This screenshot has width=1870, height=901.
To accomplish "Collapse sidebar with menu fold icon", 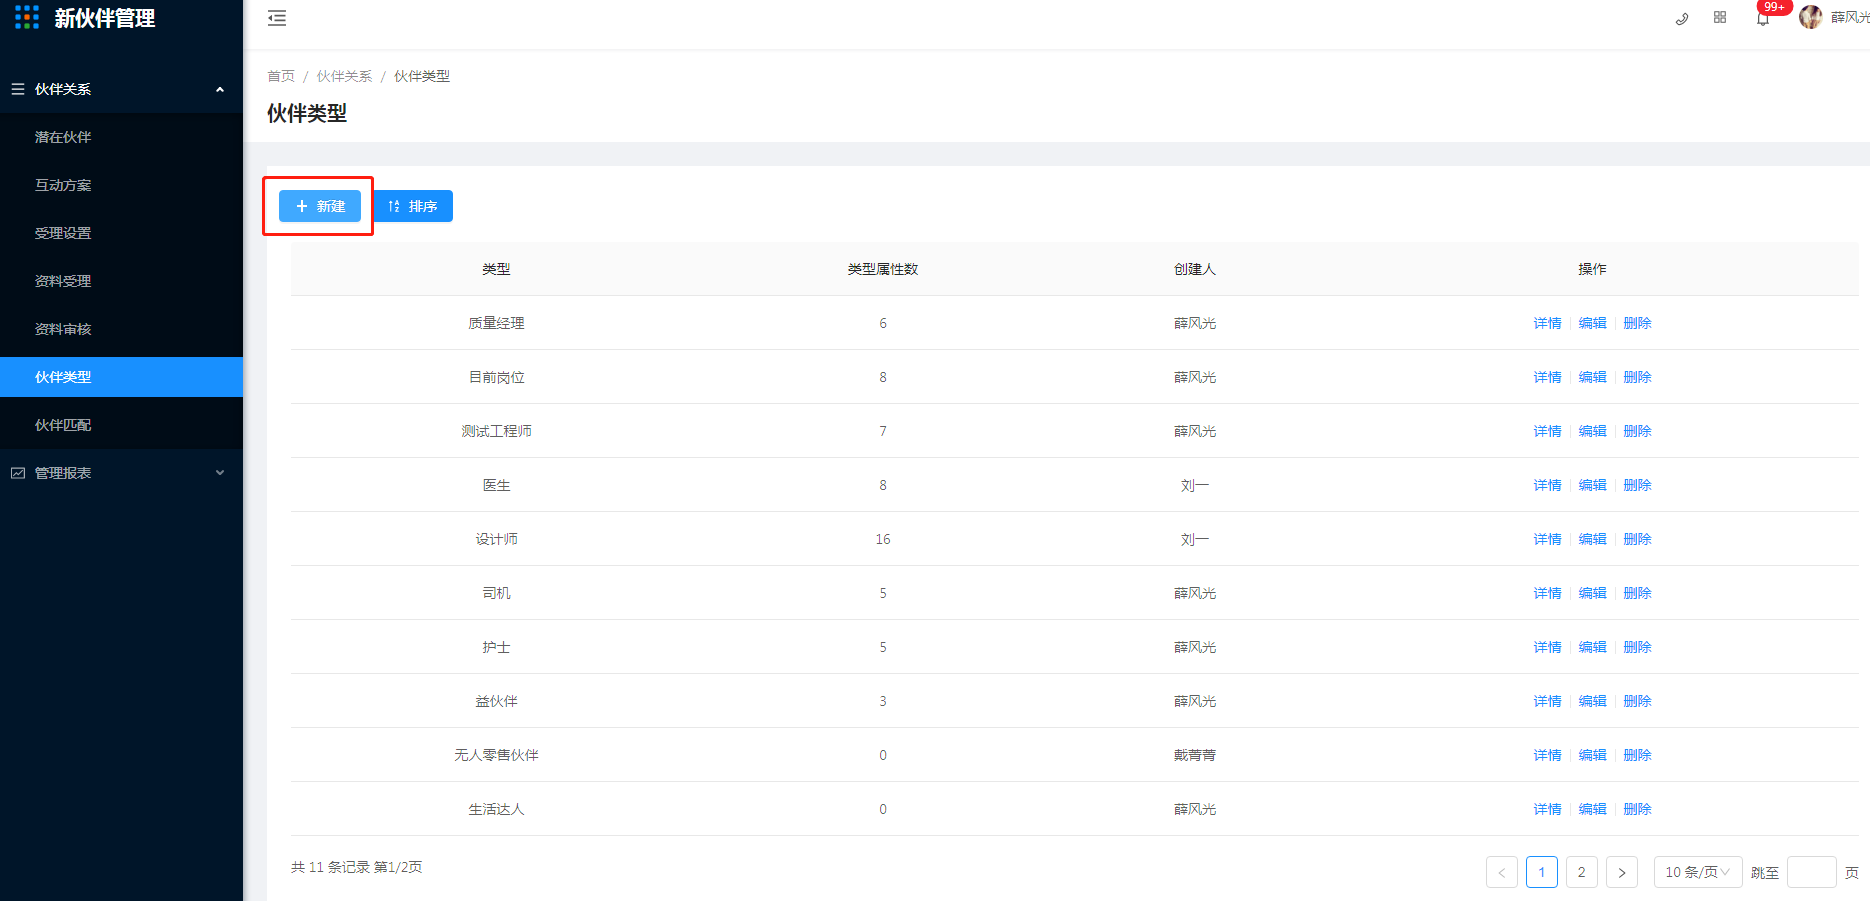I will [277, 18].
